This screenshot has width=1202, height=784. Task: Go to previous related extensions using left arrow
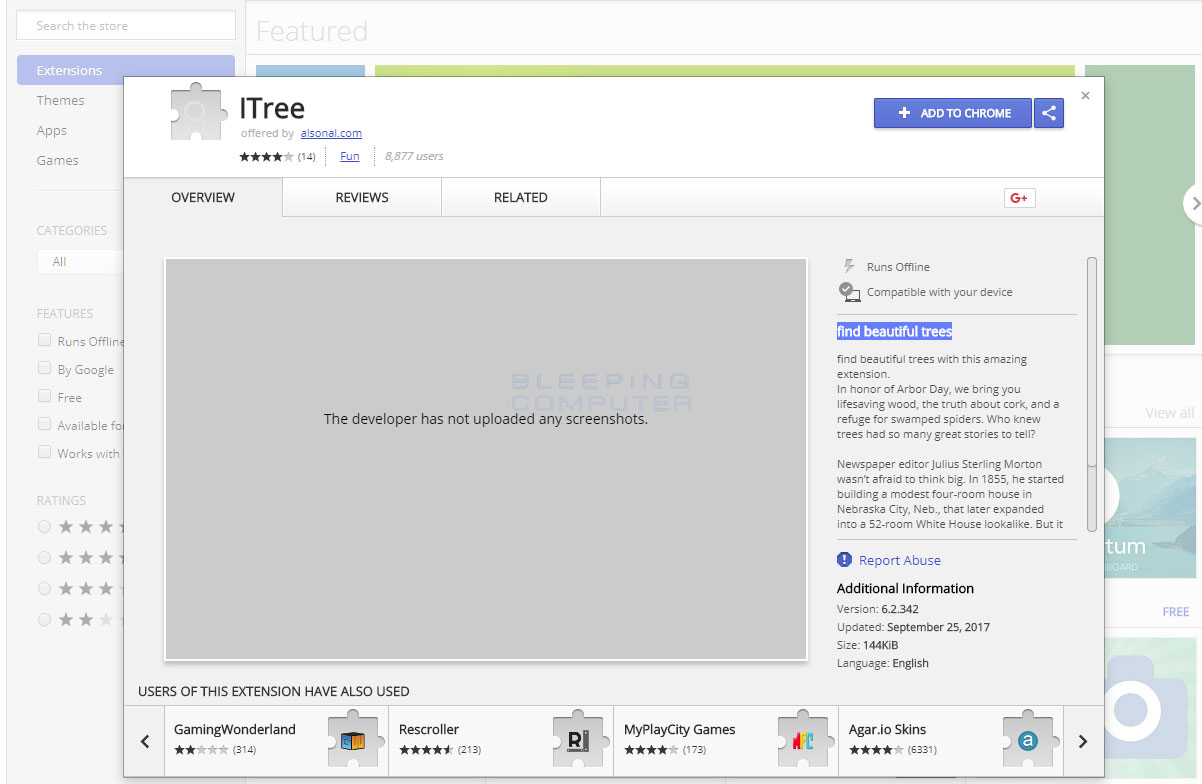[x=145, y=741]
